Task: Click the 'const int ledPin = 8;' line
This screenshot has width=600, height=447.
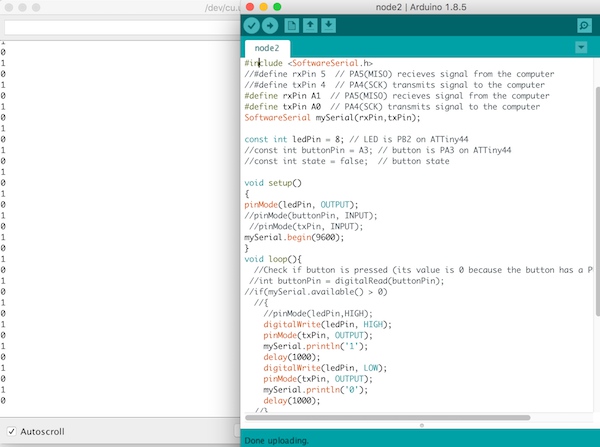Action: coord(356,139)
